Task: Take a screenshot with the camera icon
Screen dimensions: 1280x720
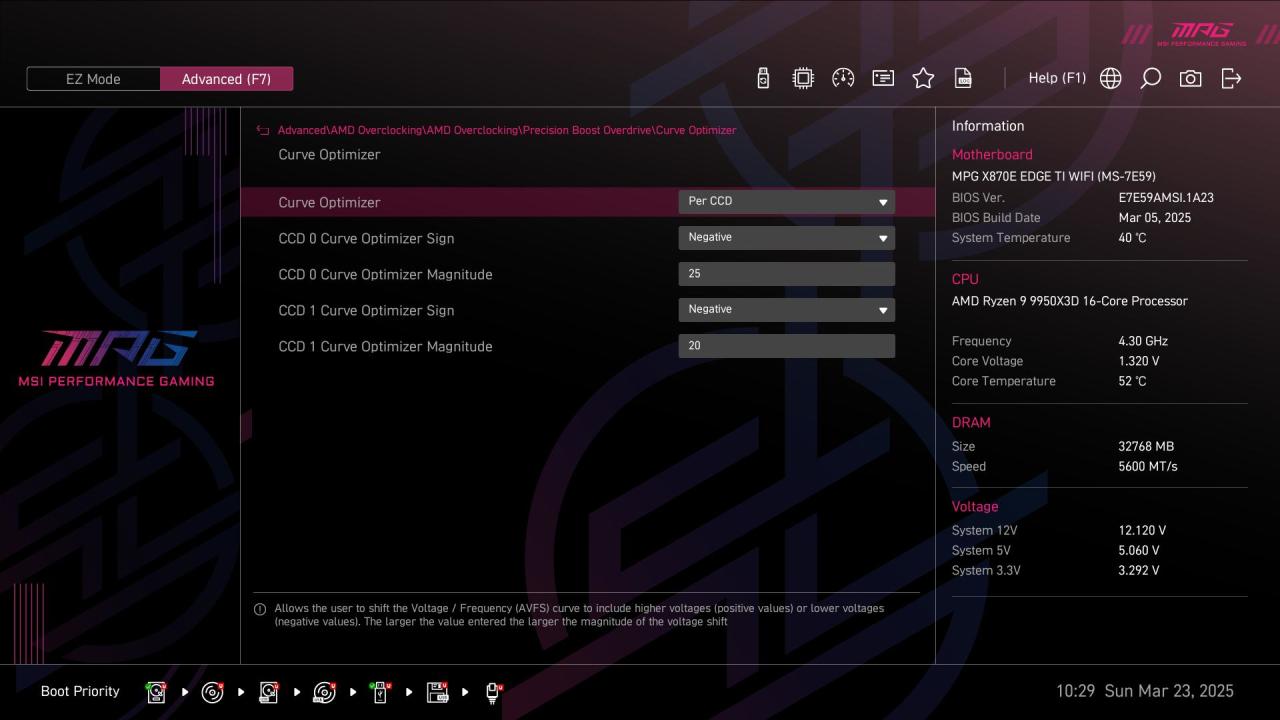Action: (x=1190, y=78)
